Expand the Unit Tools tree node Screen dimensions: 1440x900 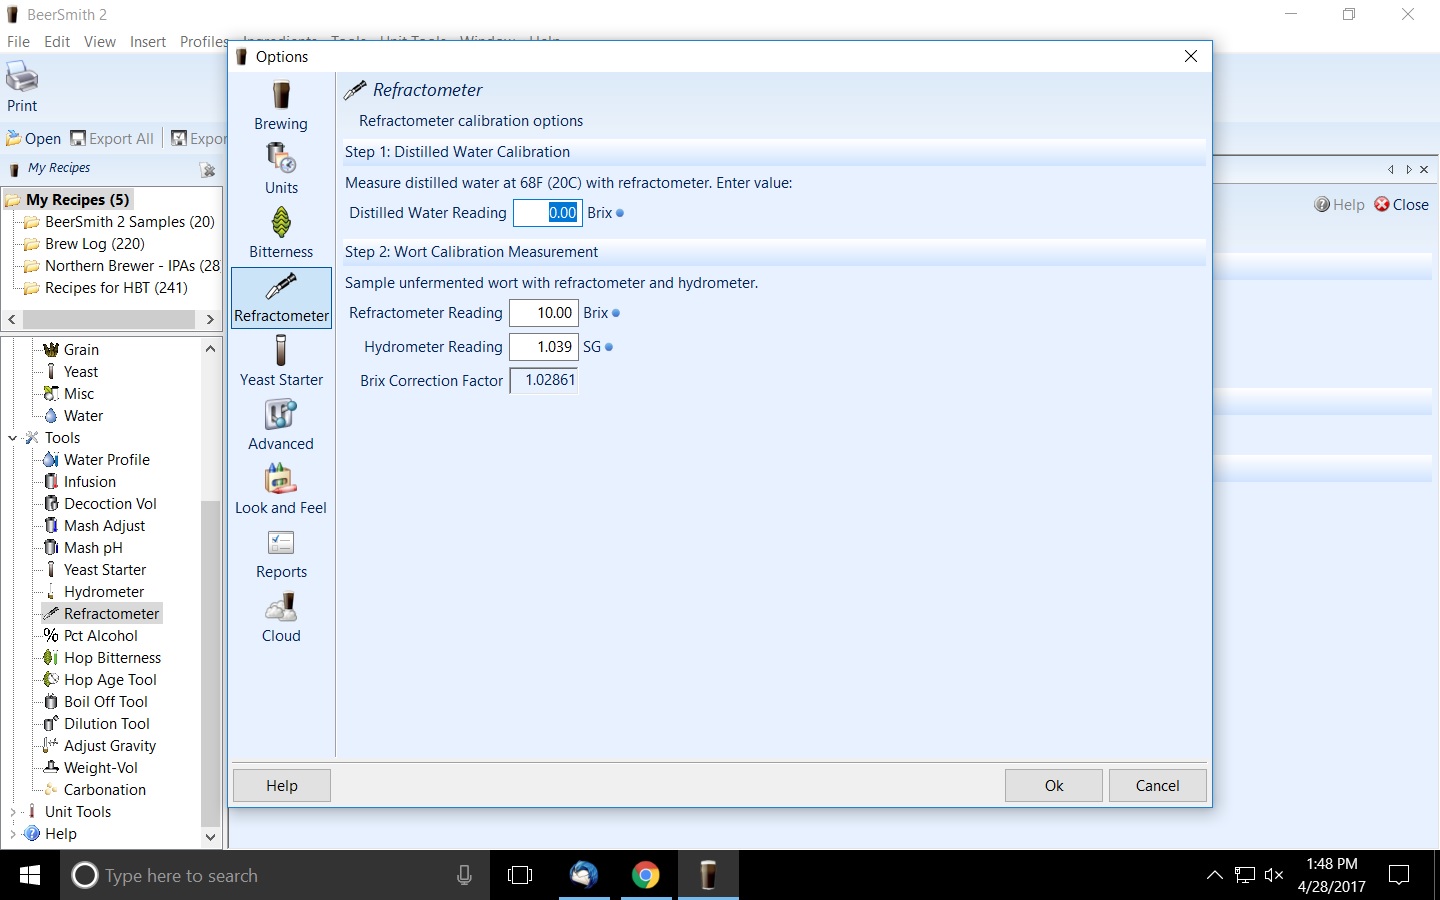12,812
